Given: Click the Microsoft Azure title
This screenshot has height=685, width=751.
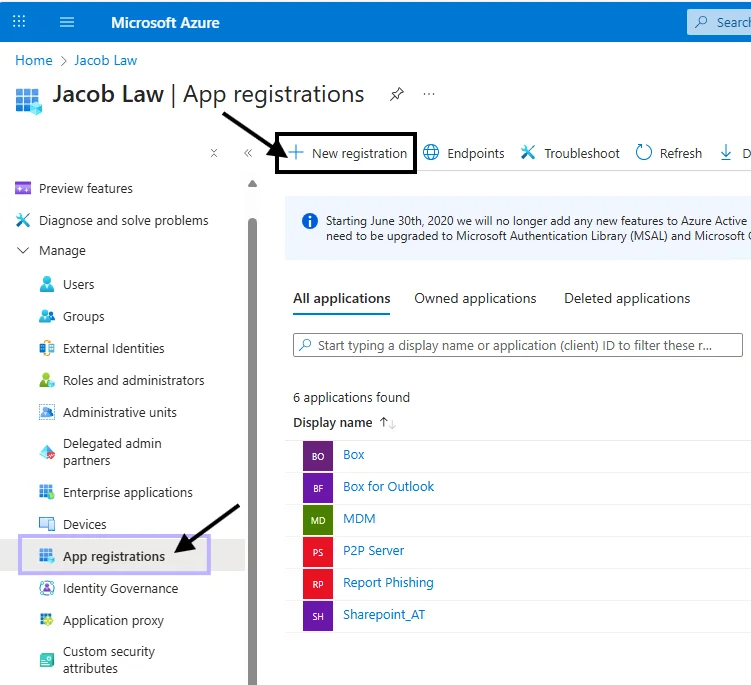Looking at the screenshot, I should click(165, 23).
